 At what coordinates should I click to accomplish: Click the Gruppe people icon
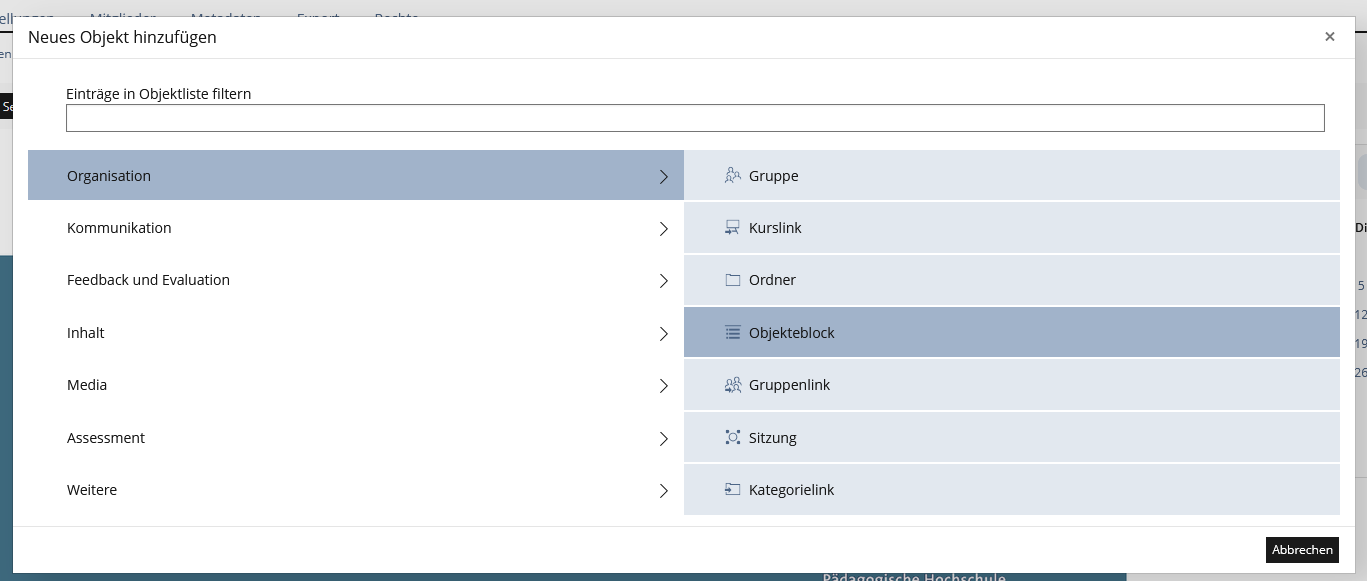pyautogui.click(x=732, y=176)
